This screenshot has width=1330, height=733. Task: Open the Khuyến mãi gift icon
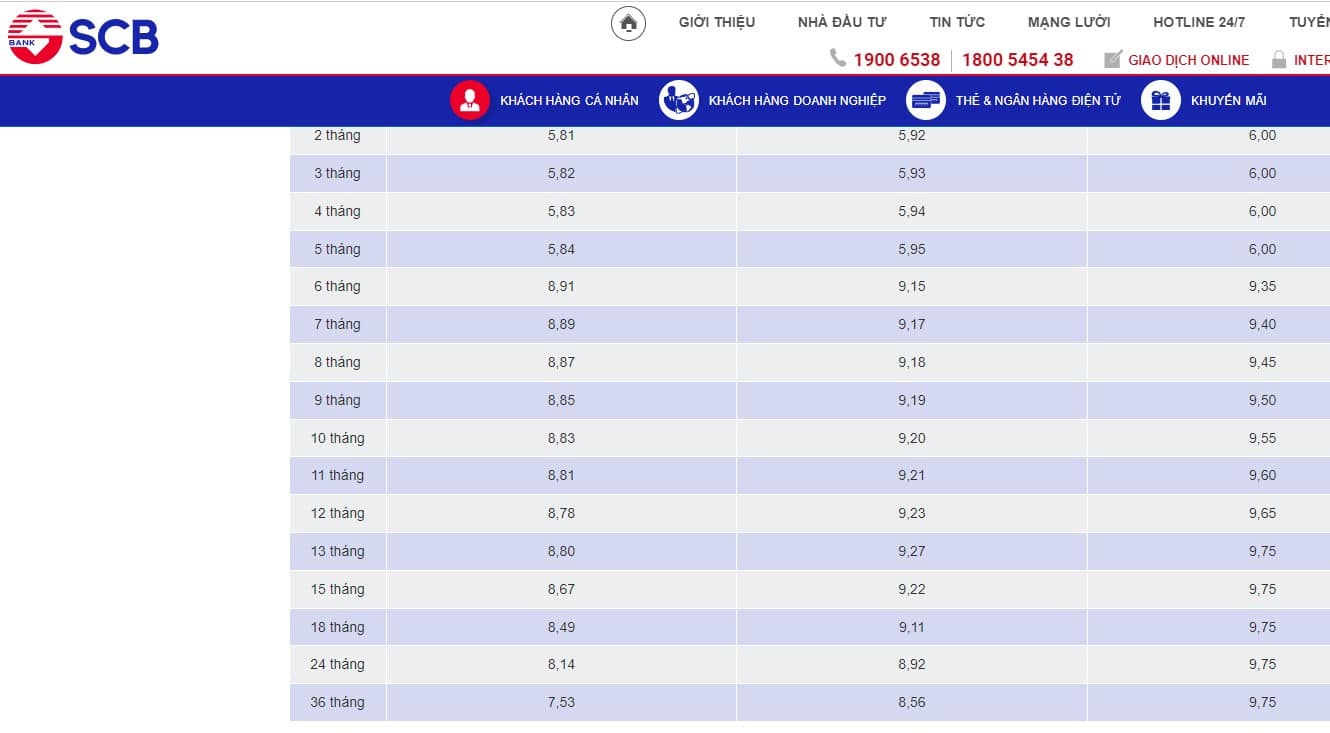click(1161, 100)
